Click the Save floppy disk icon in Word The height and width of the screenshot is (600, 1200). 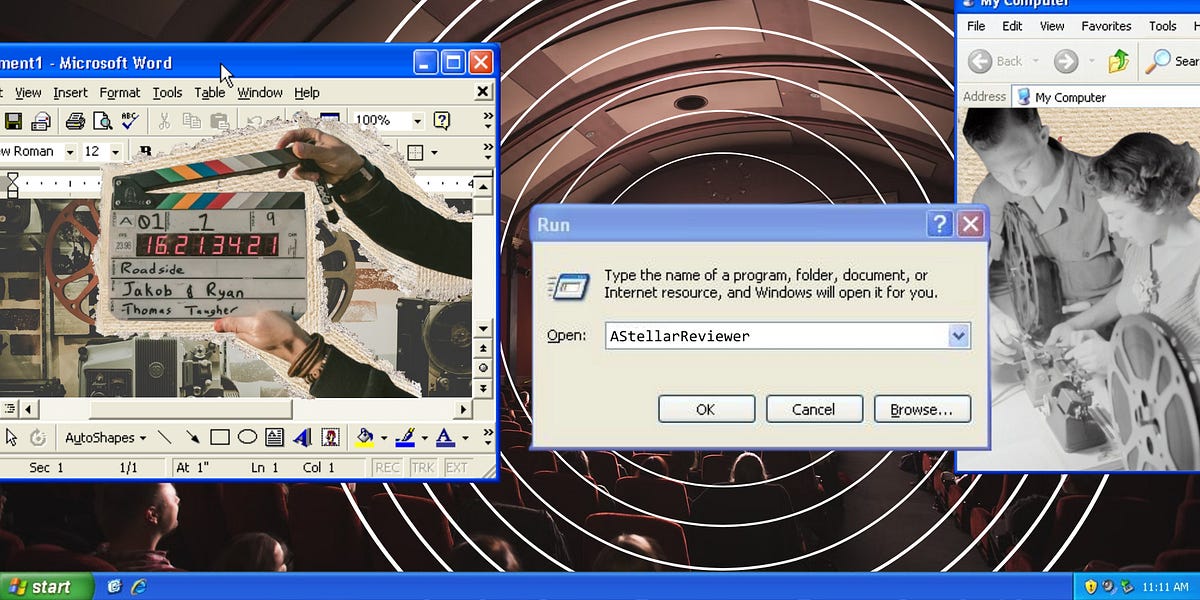coord(13,121)
